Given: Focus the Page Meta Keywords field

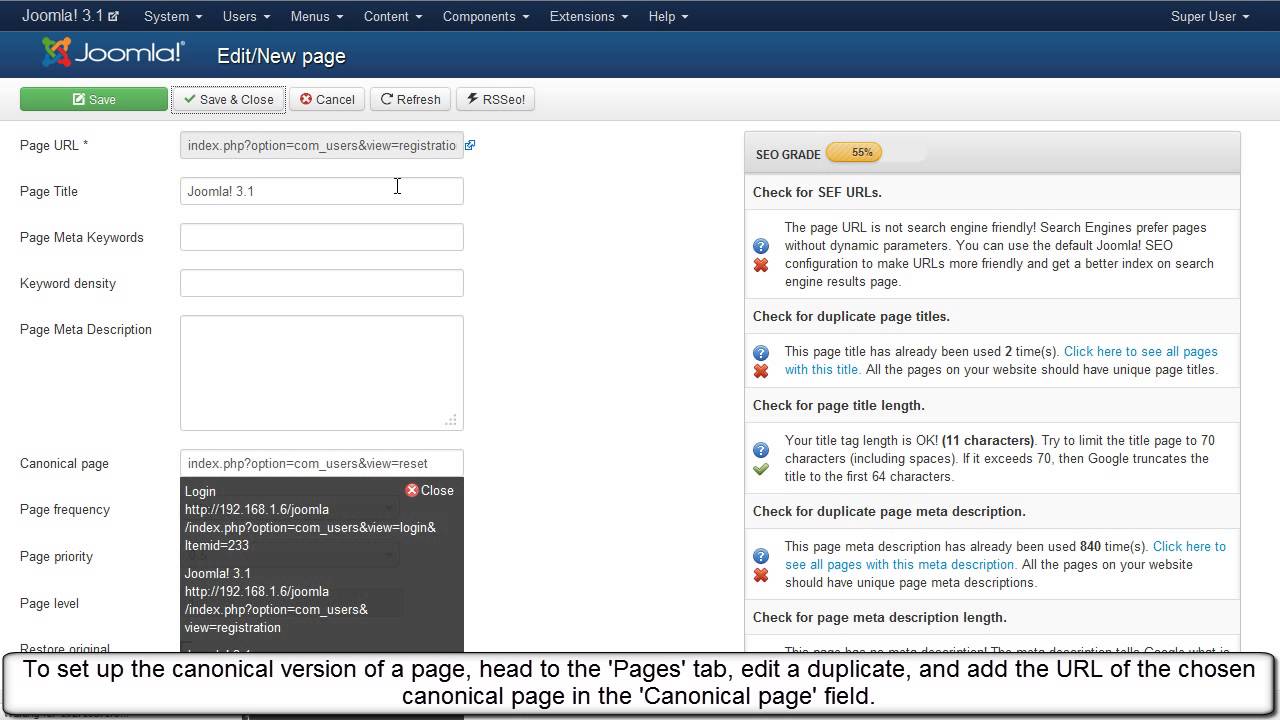Looking at the screenshot, I should pos(322,237).
